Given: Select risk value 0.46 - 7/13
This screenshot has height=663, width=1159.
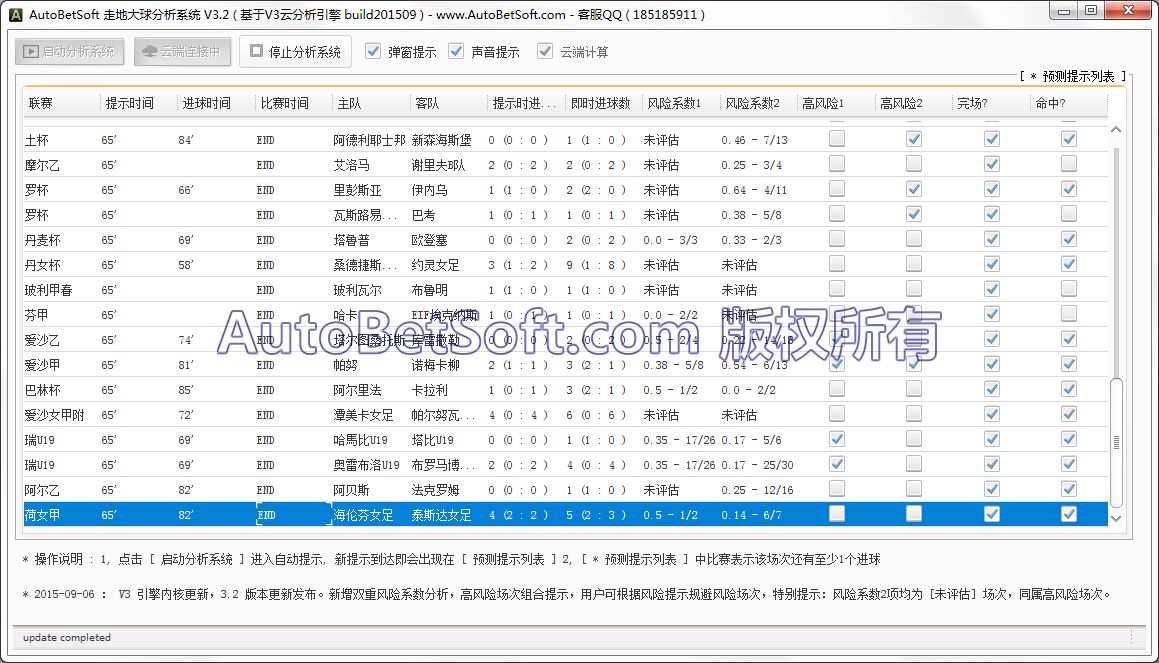Looking at the screenshot, I should pos(755,140).
